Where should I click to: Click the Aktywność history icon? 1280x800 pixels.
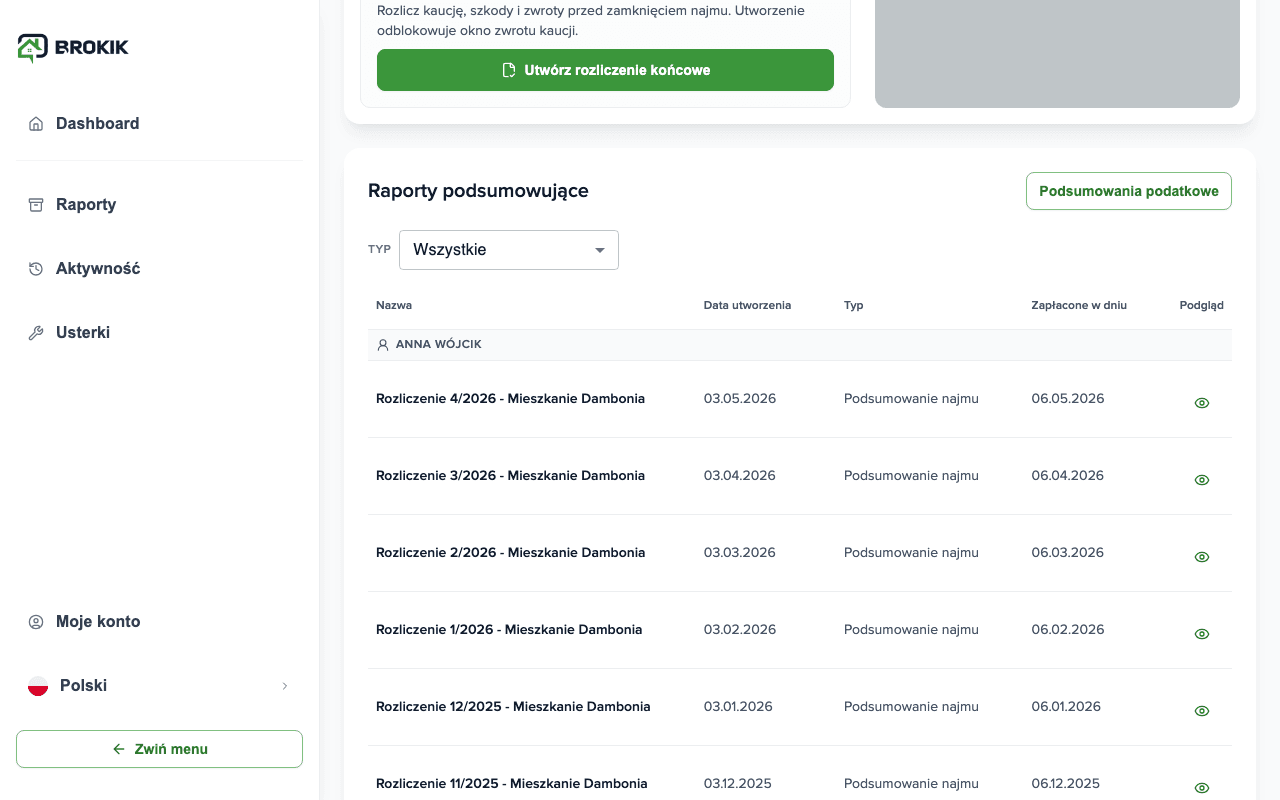[36, 269]
